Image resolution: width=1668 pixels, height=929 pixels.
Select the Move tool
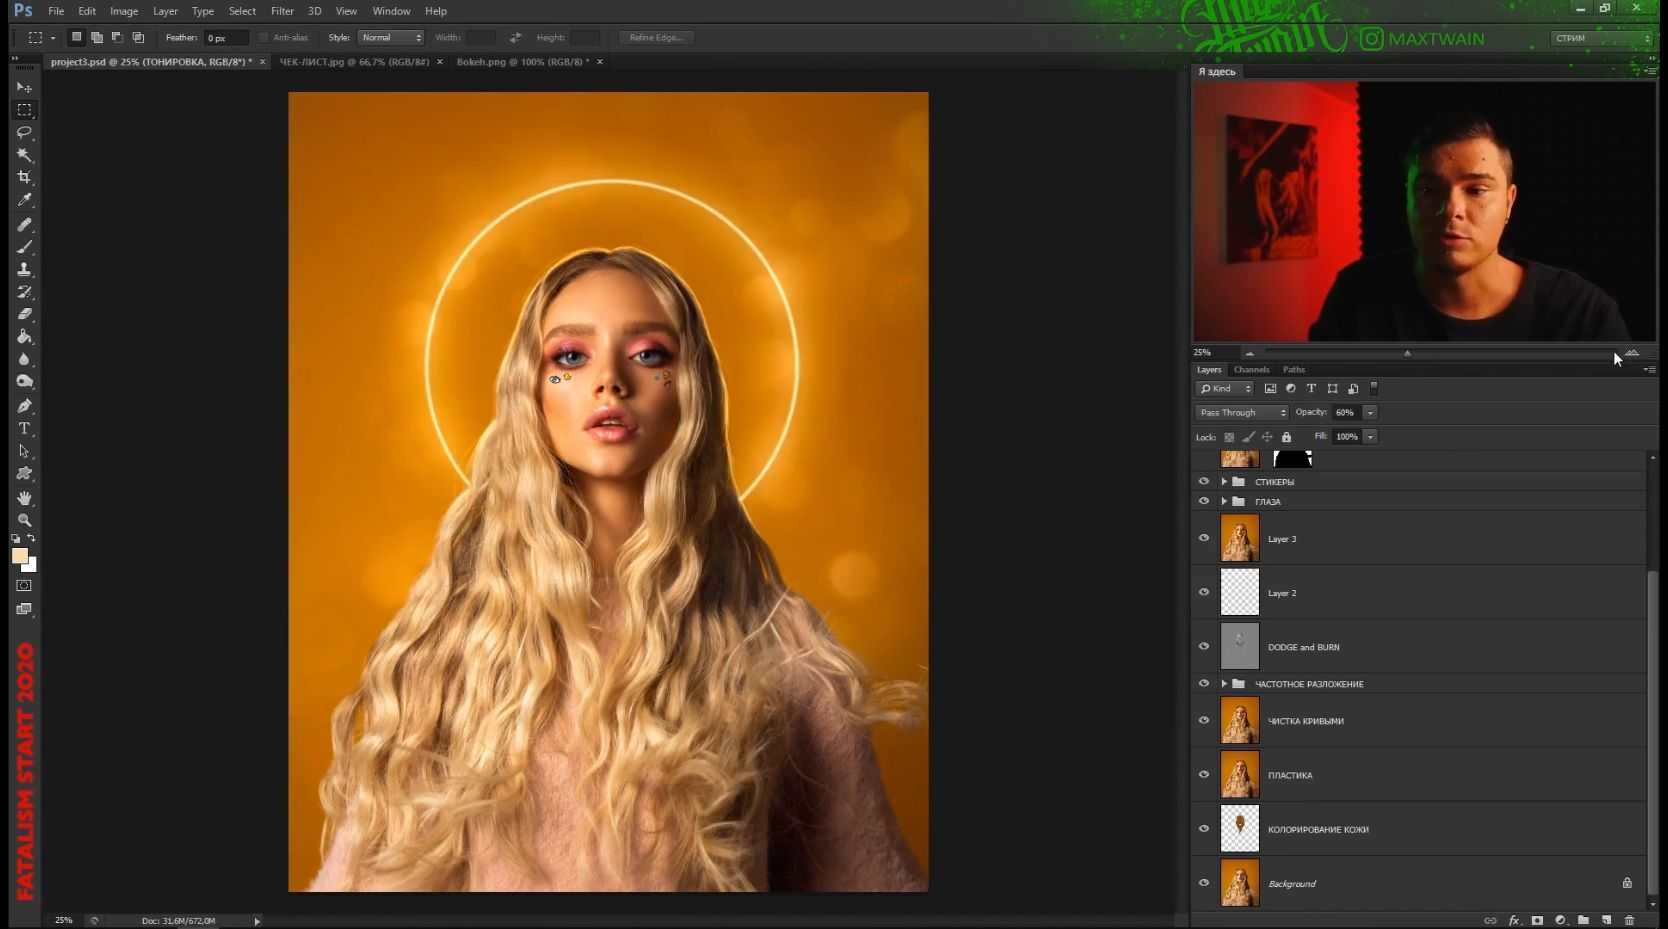pos(24,88)
